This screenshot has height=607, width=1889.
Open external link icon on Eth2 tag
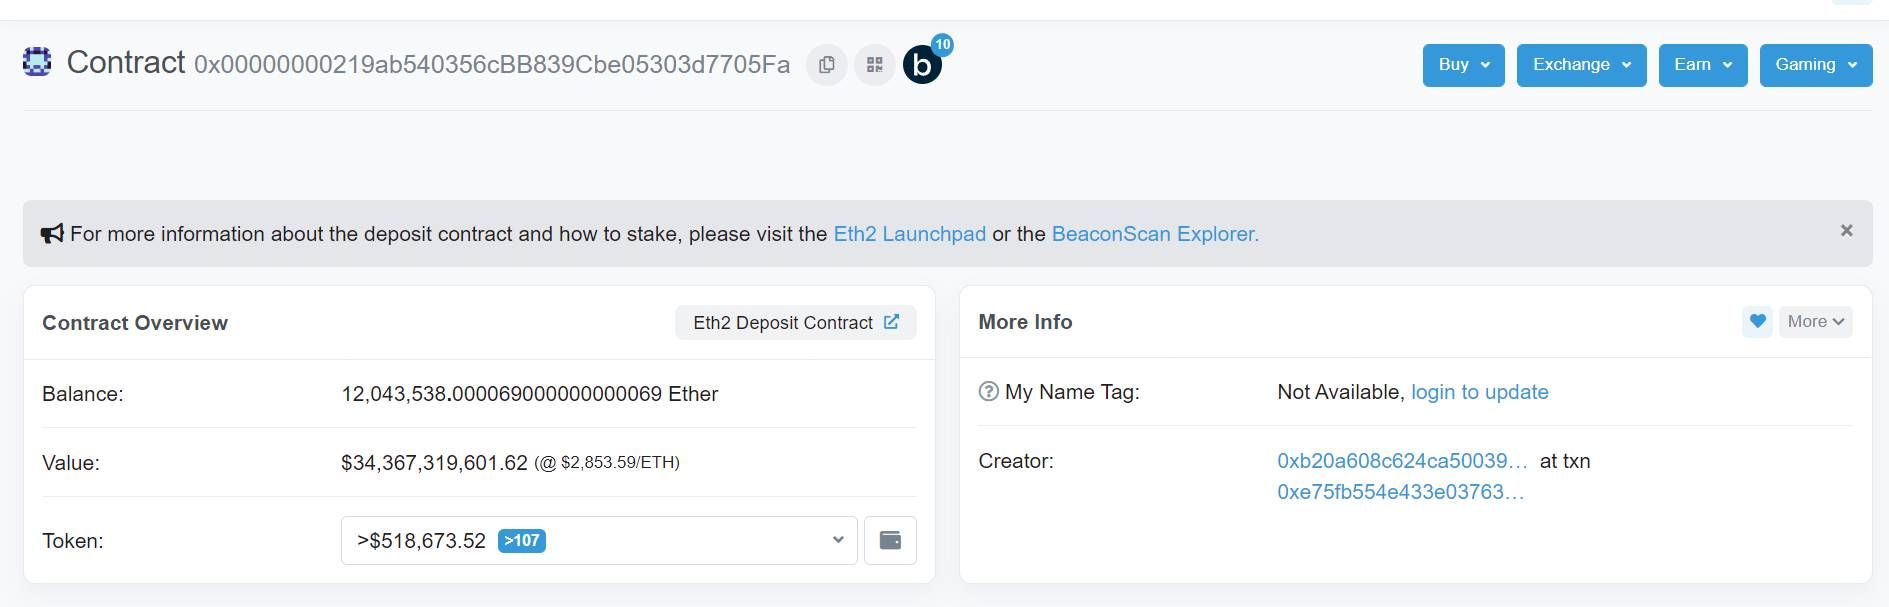pos(891,322)
